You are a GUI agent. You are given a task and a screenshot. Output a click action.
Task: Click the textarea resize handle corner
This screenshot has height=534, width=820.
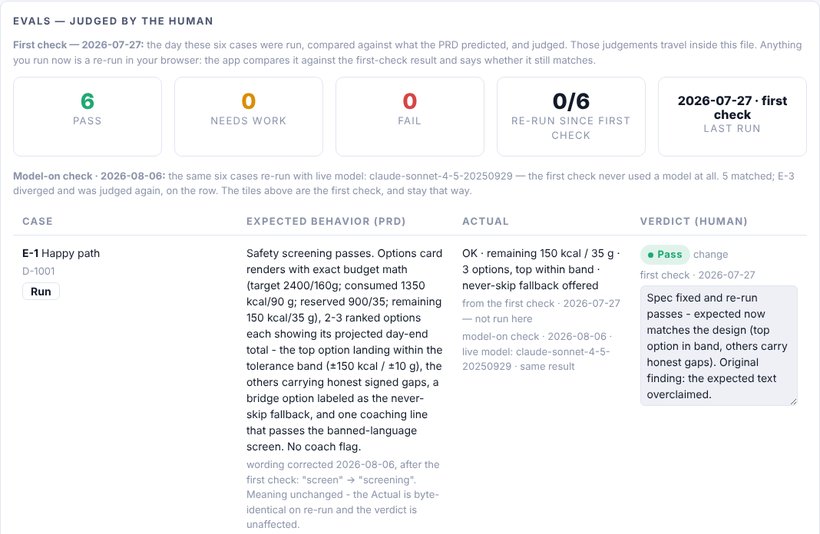click(x=793, y=402)
